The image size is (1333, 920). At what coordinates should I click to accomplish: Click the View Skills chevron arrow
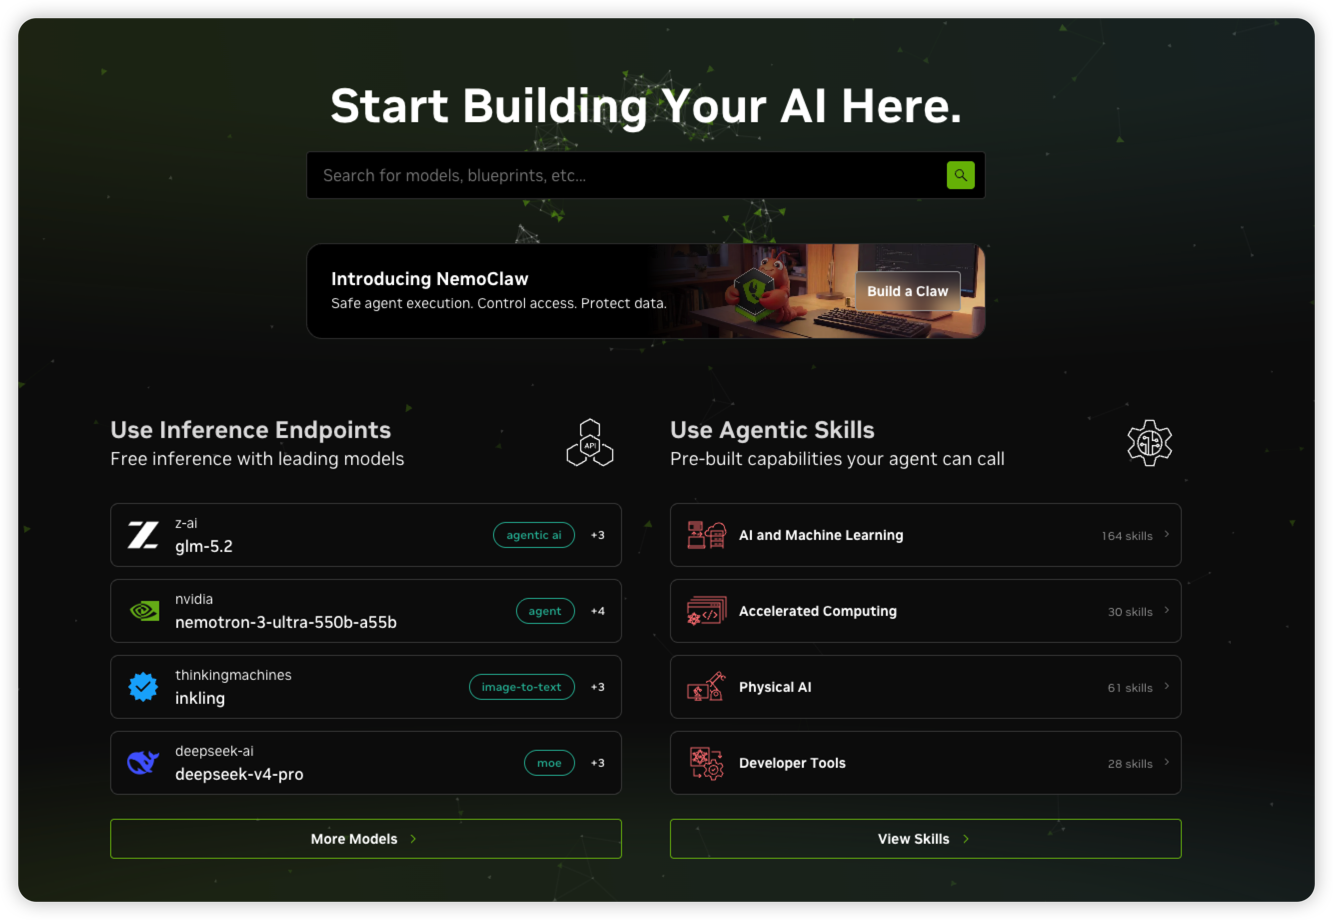click(966, 839)
